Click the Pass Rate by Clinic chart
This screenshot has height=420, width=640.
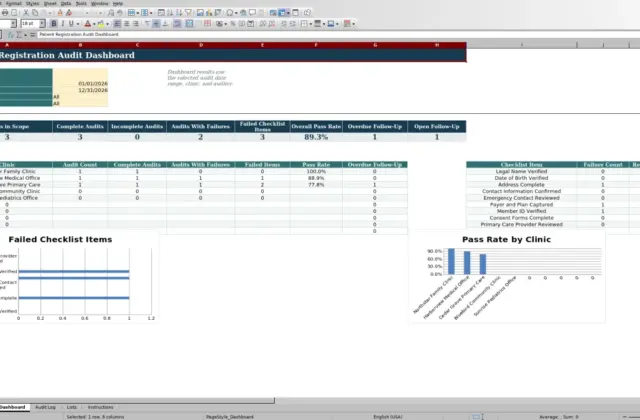[507, 277]
